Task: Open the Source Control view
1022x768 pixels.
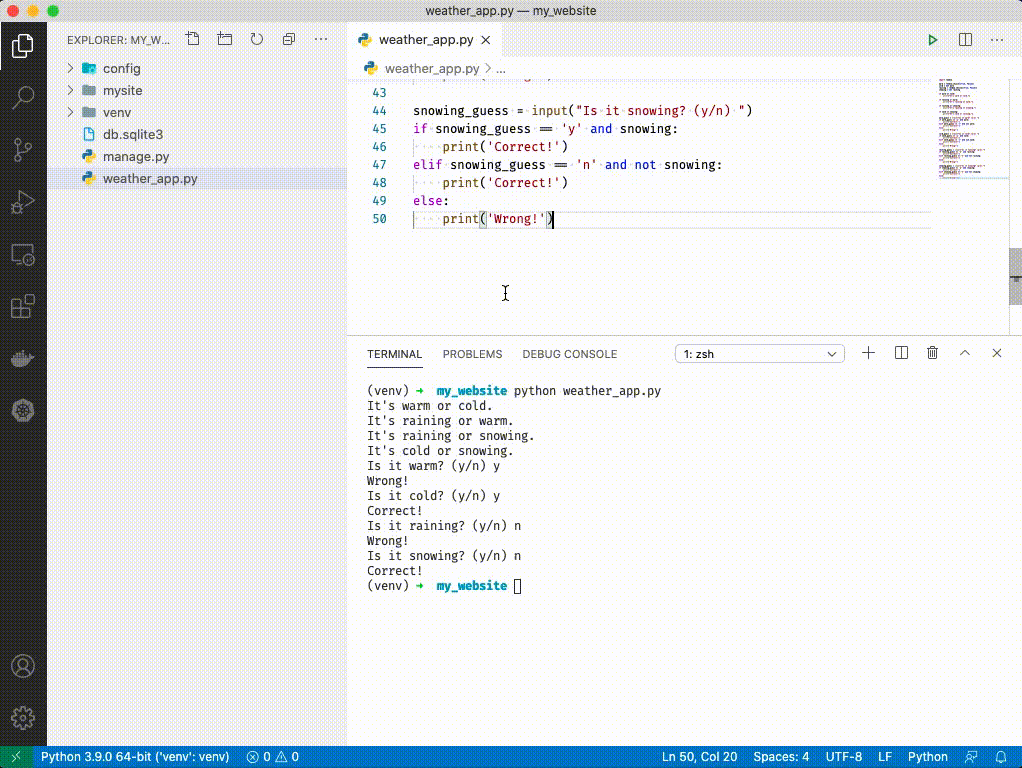Action: pos(22,151)
